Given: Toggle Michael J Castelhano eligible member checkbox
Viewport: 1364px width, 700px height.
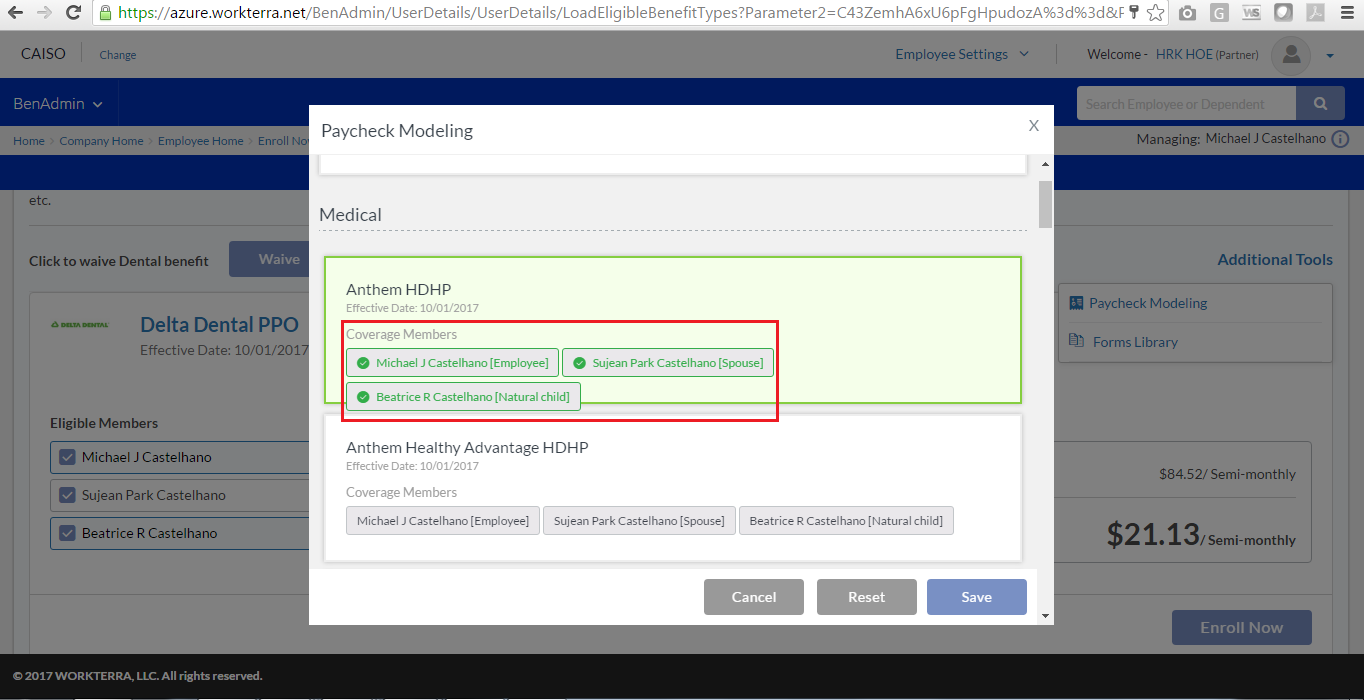Looking at the screenshot, I should [x=68, y=457].
